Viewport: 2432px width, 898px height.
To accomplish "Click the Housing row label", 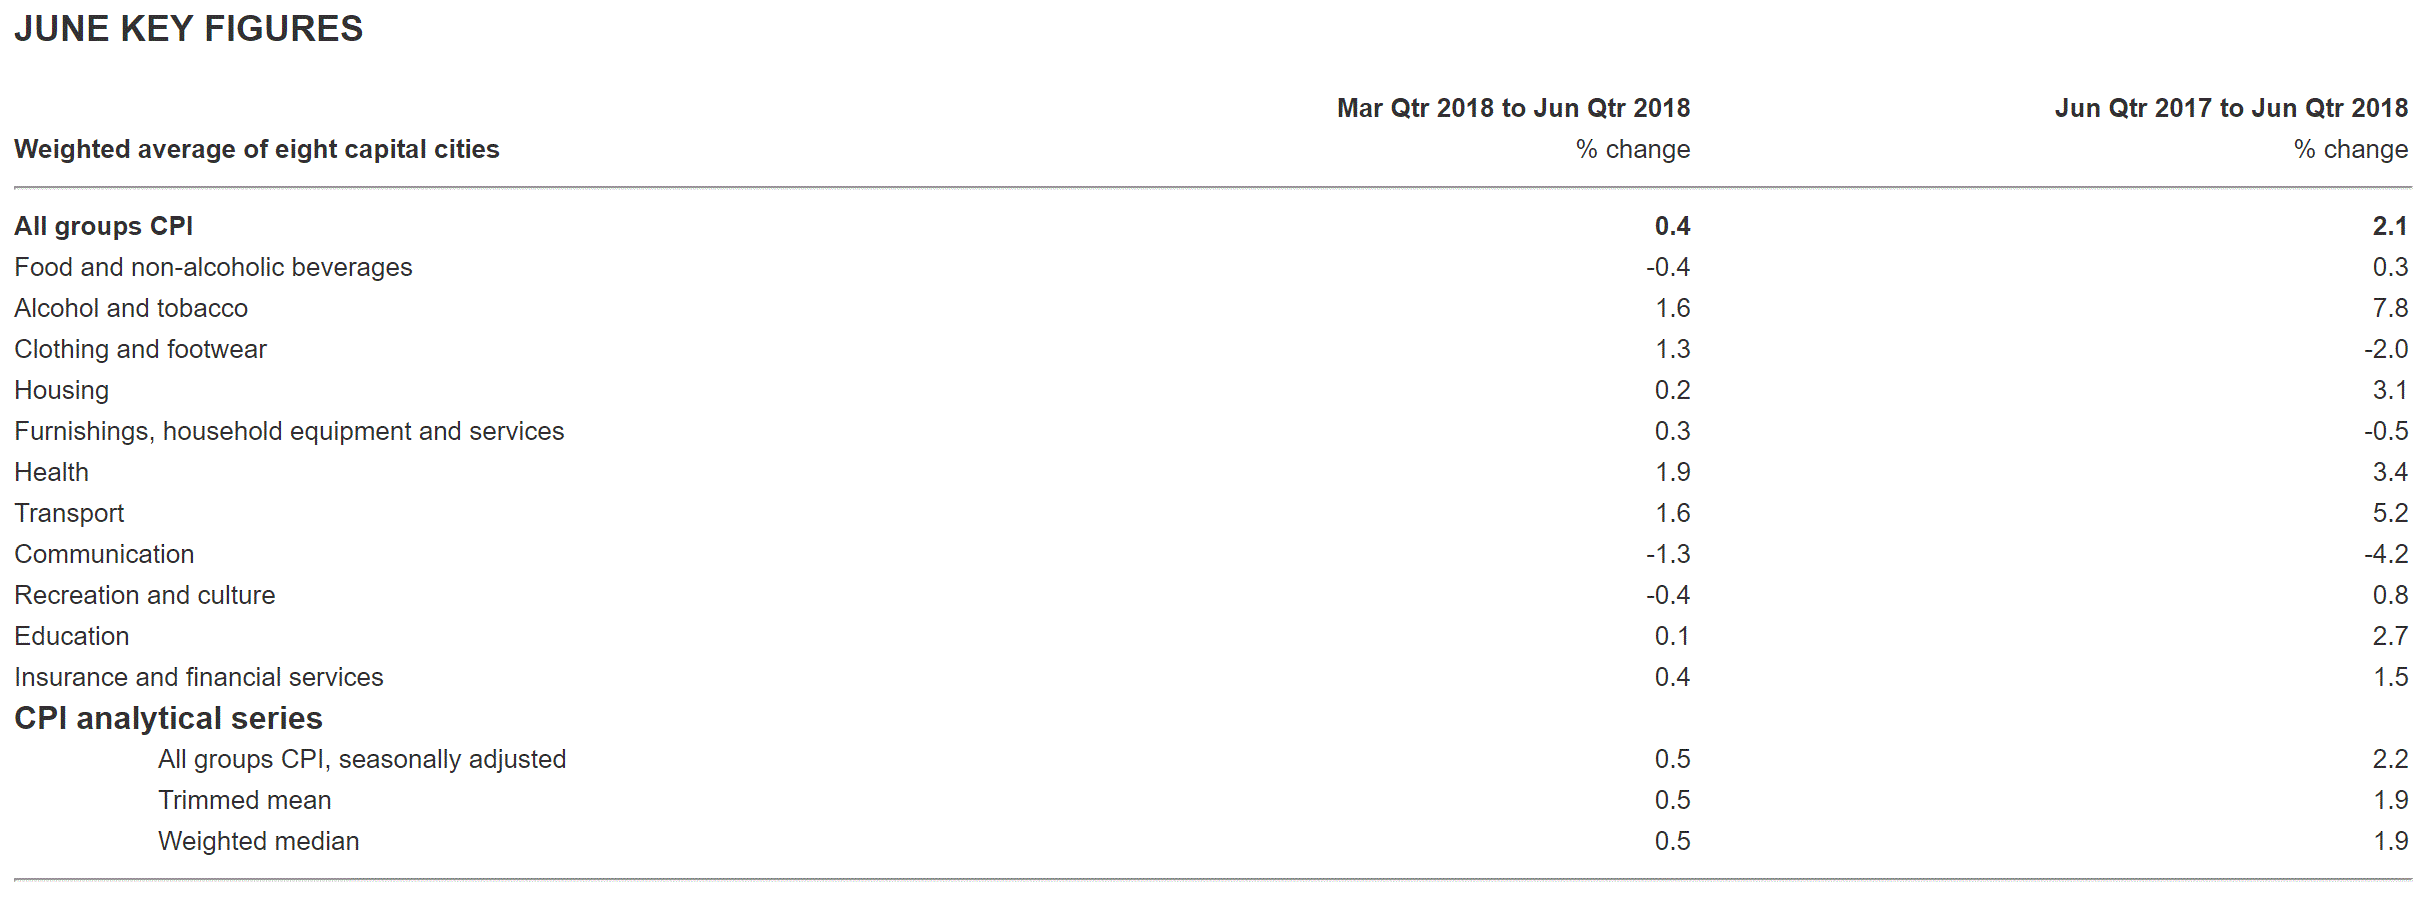I will pos(62,390).
